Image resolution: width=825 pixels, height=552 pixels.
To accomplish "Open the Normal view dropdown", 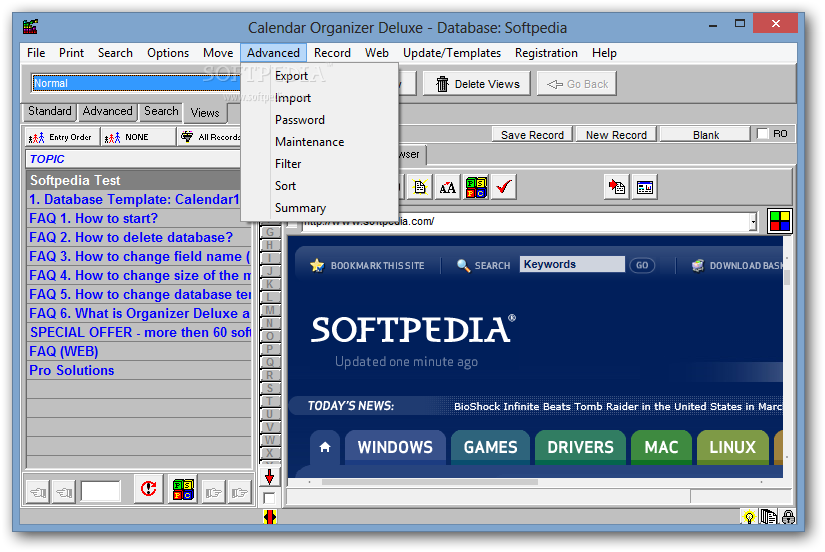I will click(136, 83).
